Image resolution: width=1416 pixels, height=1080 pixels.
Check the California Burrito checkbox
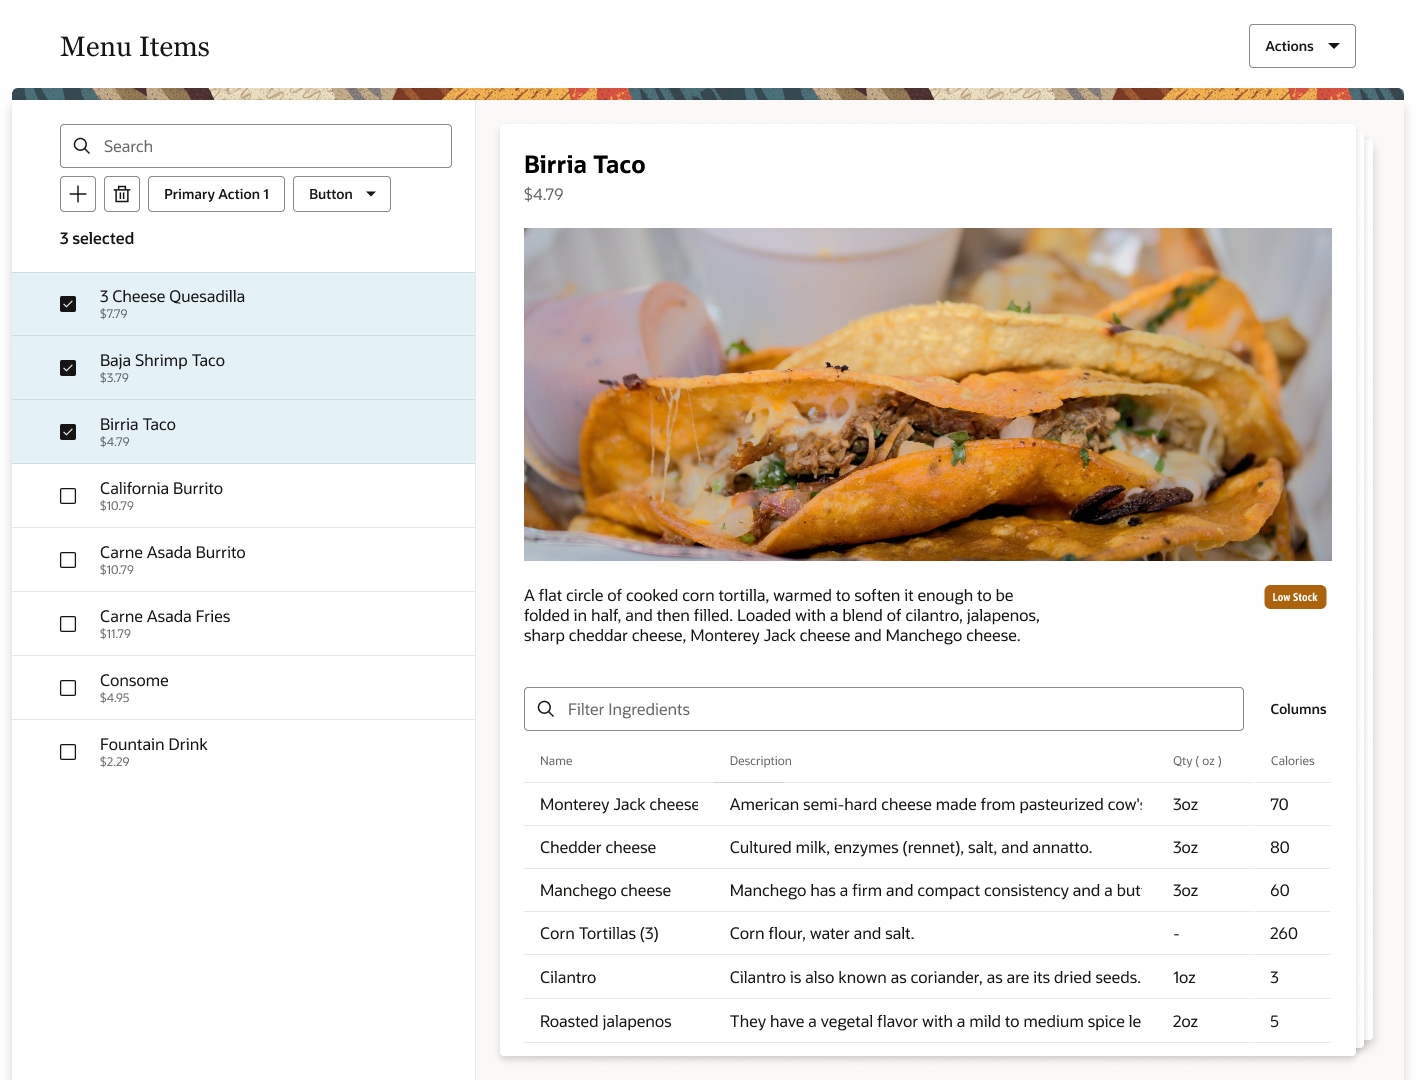pyautogui.click(x=68, y=496)
